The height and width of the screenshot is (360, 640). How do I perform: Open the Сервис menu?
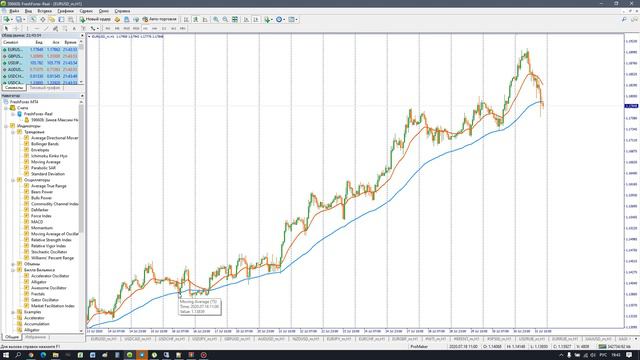point(86,11)
